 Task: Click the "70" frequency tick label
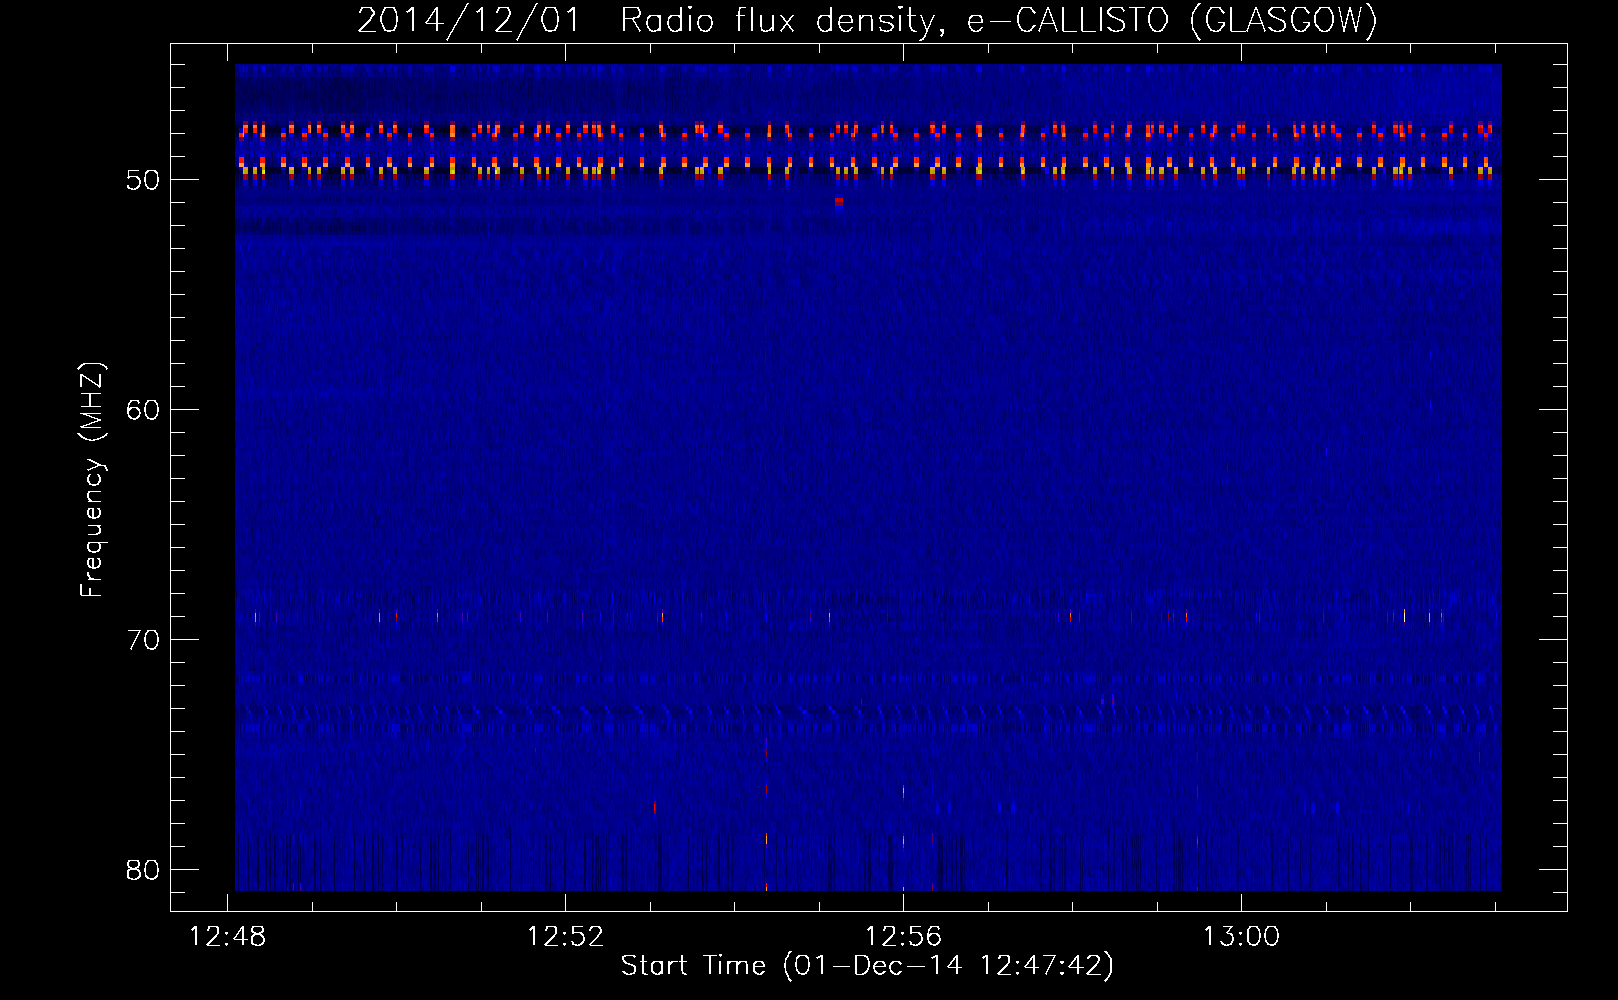143,640
